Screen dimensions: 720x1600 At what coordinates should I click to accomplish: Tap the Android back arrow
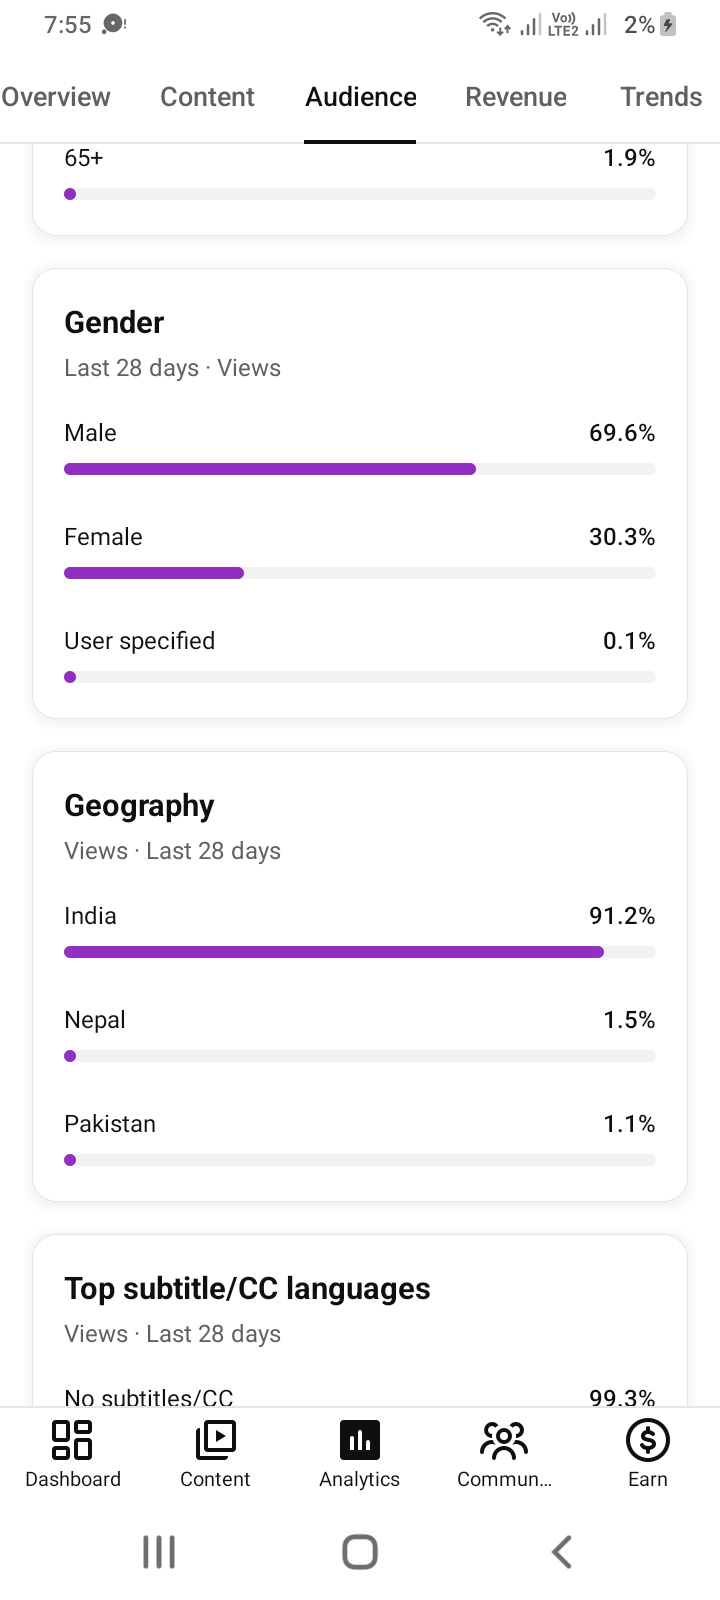(x=562, y=1552)
